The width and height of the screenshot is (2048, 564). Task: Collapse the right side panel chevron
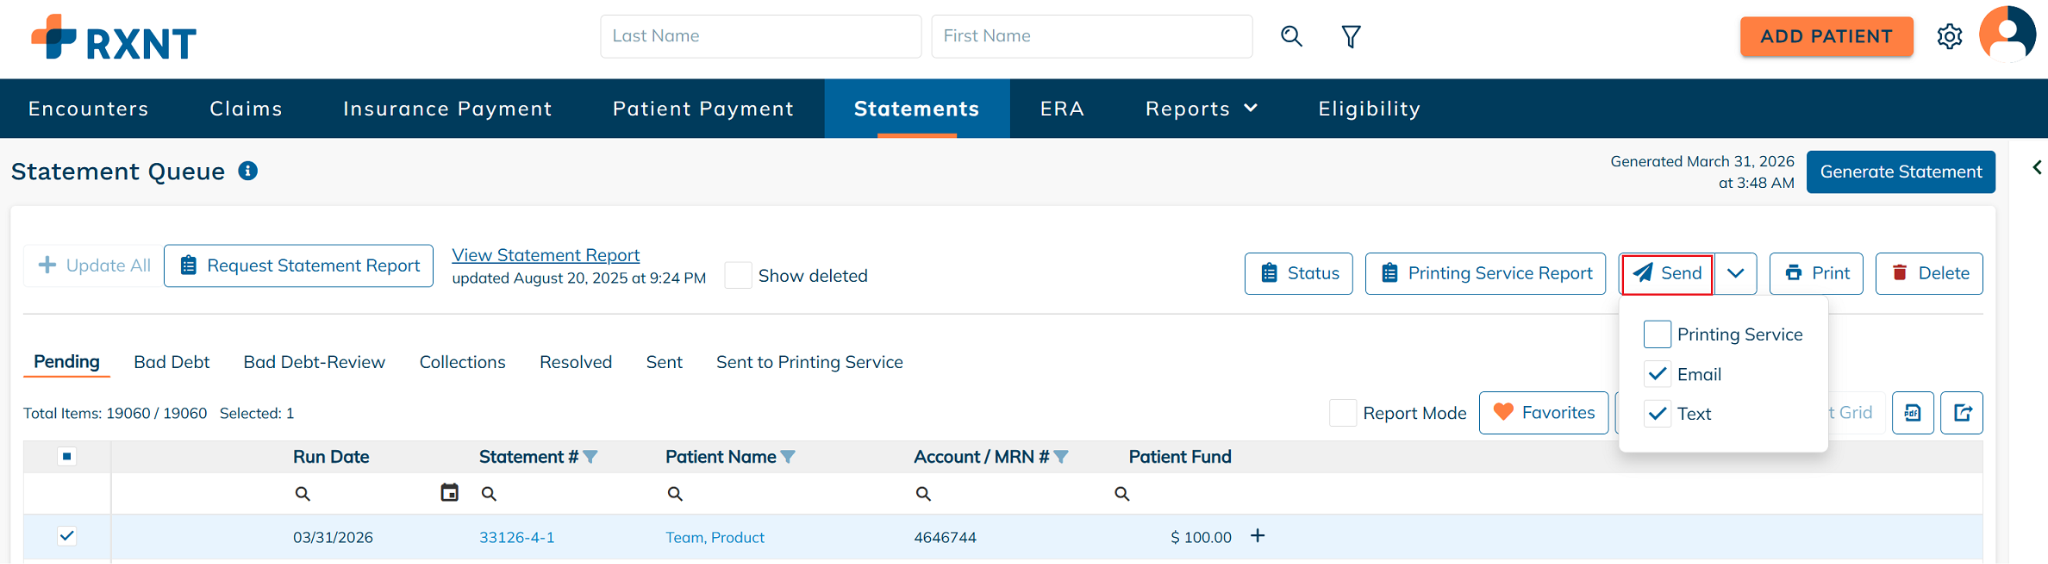tap(2037, 167)
